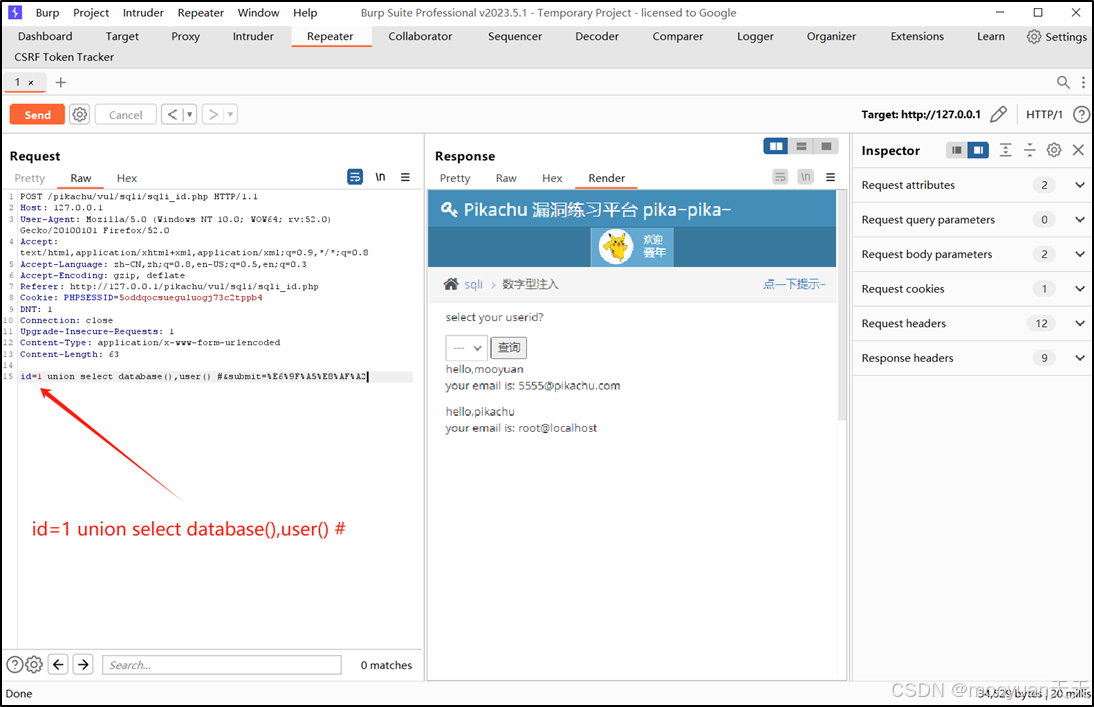The height and width of the screenshot is (707, 1094).
Task: Select top-bottom layout icon
Action: point(801,146)
